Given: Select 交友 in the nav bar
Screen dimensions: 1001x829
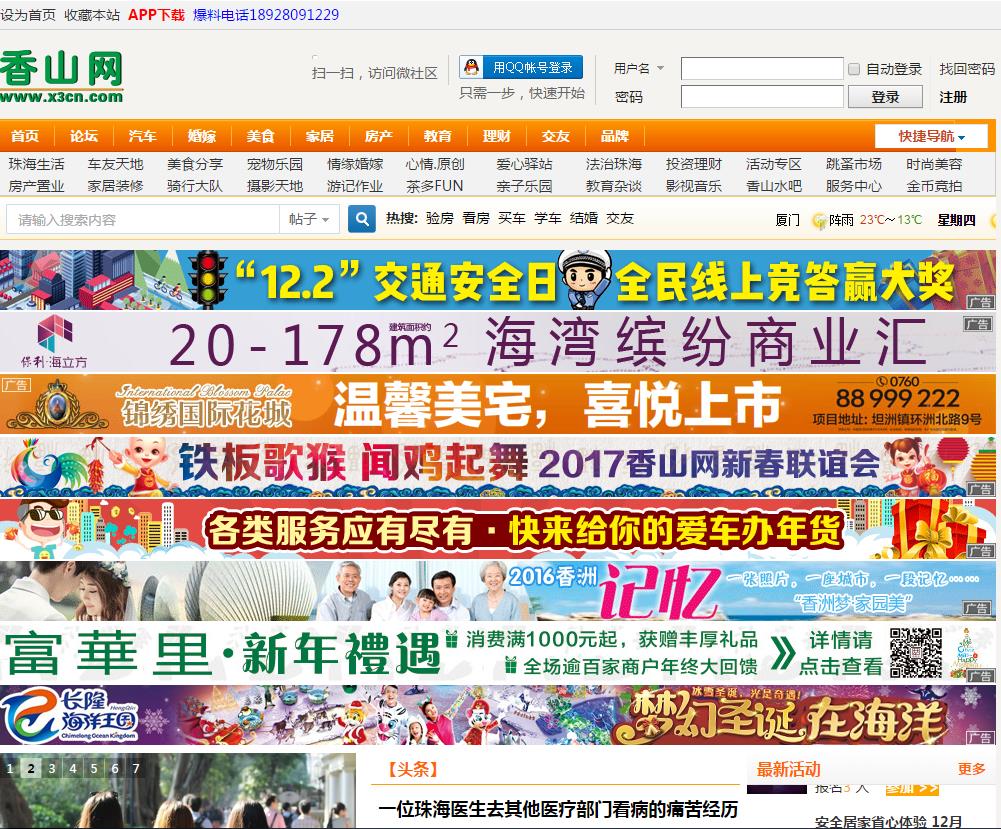Looking at the screenshot, I should pyautogui.click(x=555, y=136).
